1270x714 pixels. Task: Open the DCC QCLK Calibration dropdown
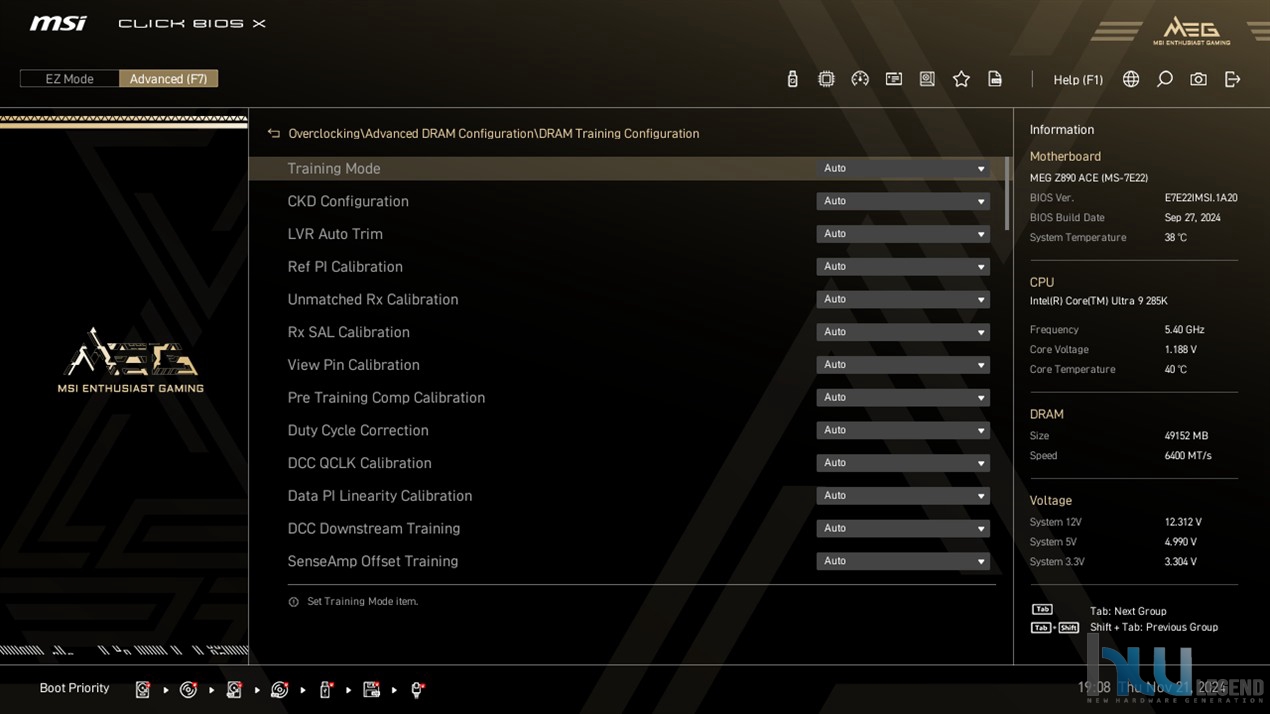coord(903,463)
